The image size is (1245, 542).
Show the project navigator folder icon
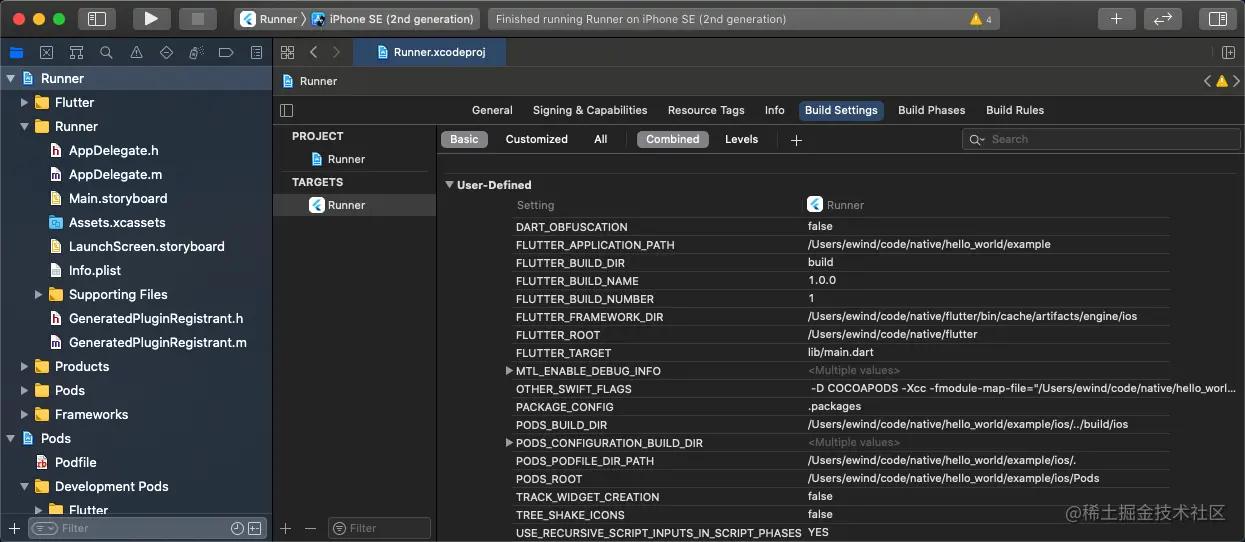tap(16, 52)
